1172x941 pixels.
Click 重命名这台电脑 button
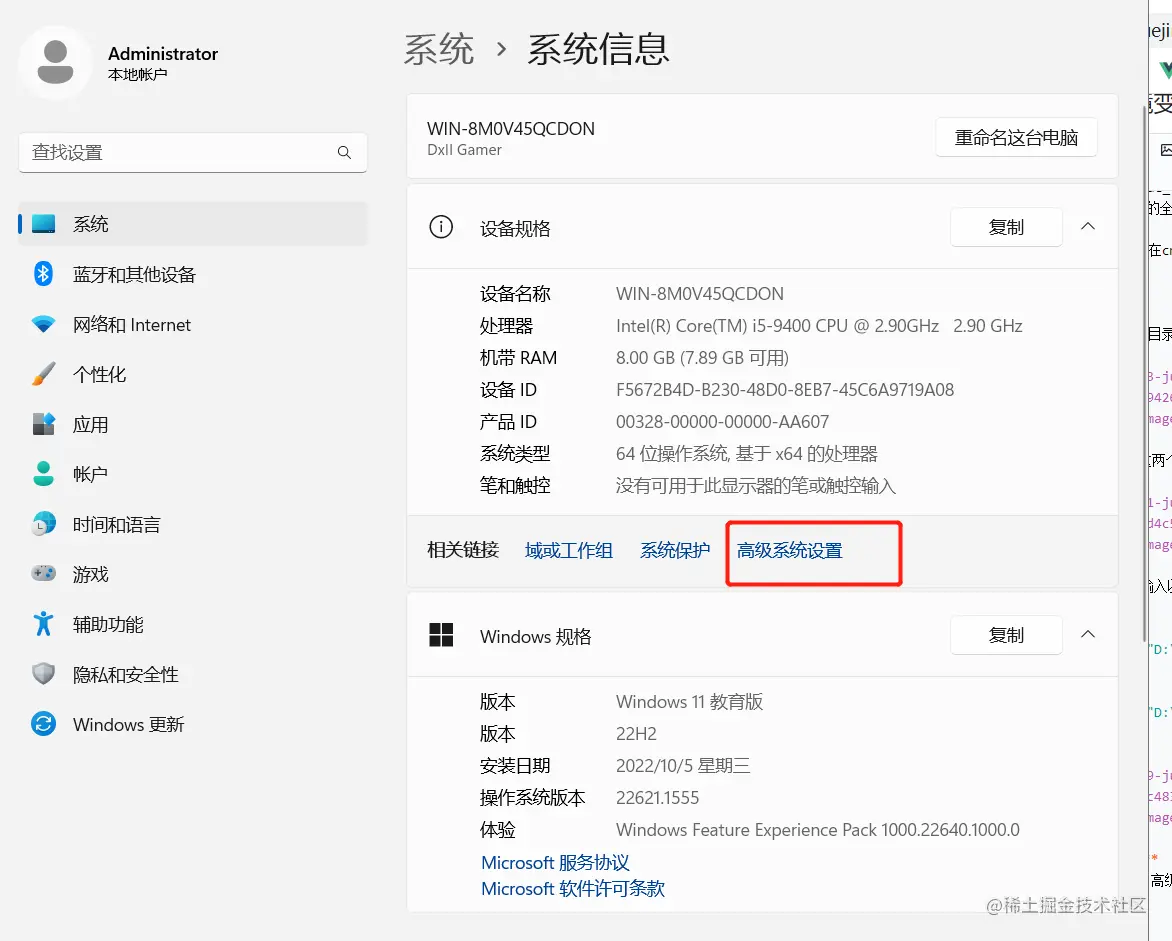1016,138
